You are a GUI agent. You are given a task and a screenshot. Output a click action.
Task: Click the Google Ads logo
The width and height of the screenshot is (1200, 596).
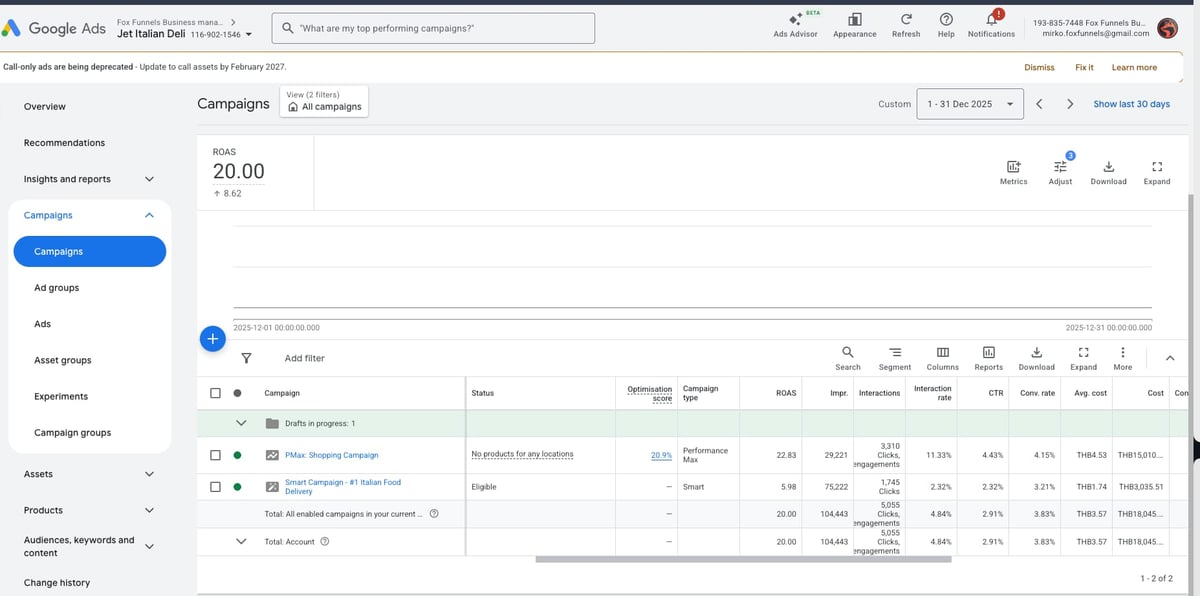pos(55,28)
